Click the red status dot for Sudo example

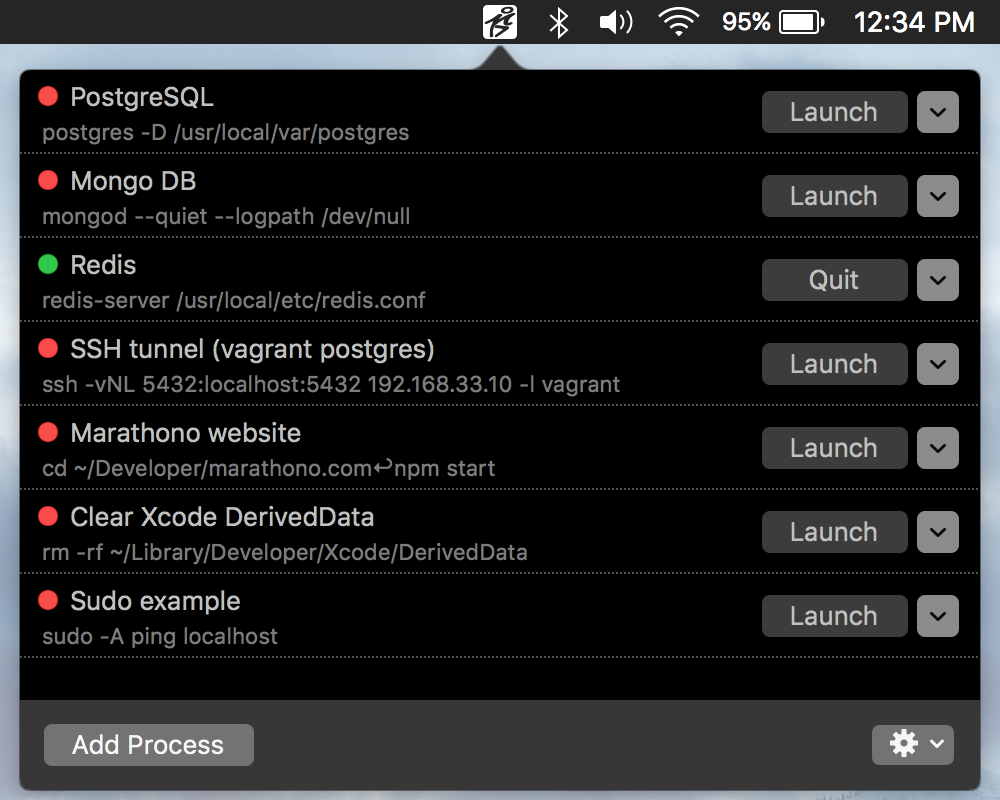tap(48, 600)
